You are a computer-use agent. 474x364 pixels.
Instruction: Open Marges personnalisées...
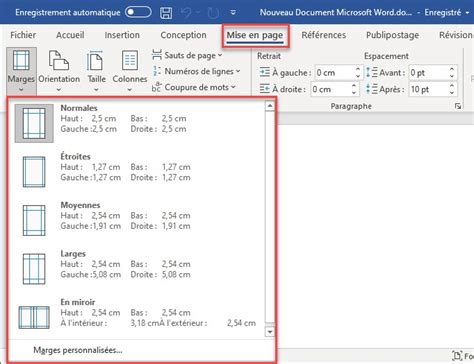coord(78,350)
